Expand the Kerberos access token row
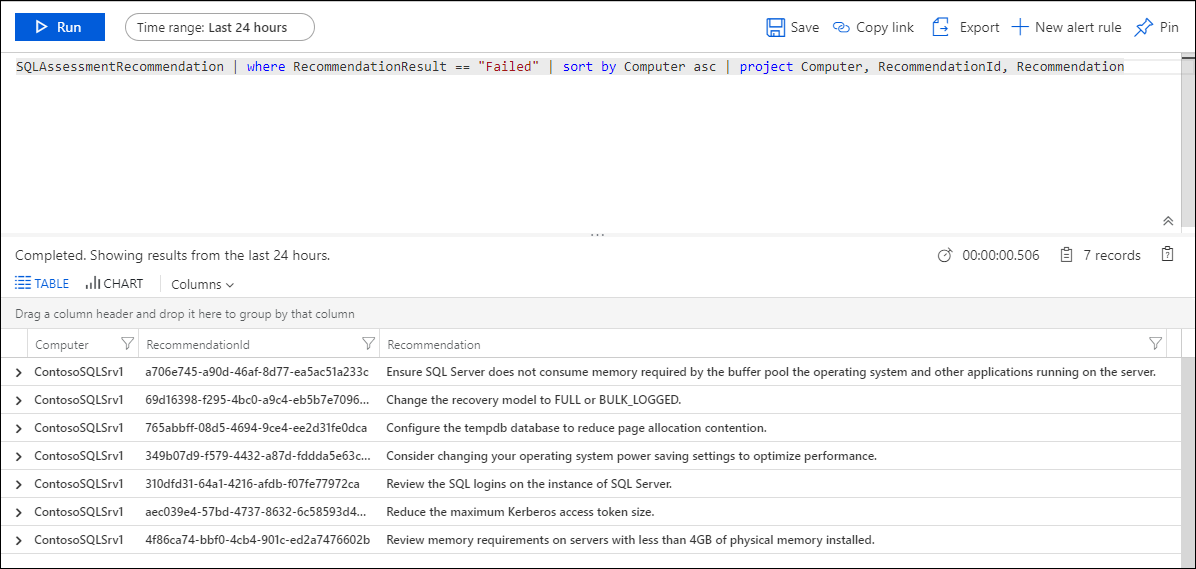Image resolution: width=1196 pixels, height=569 pixels. pyautogui.click(x=19, y=513)
